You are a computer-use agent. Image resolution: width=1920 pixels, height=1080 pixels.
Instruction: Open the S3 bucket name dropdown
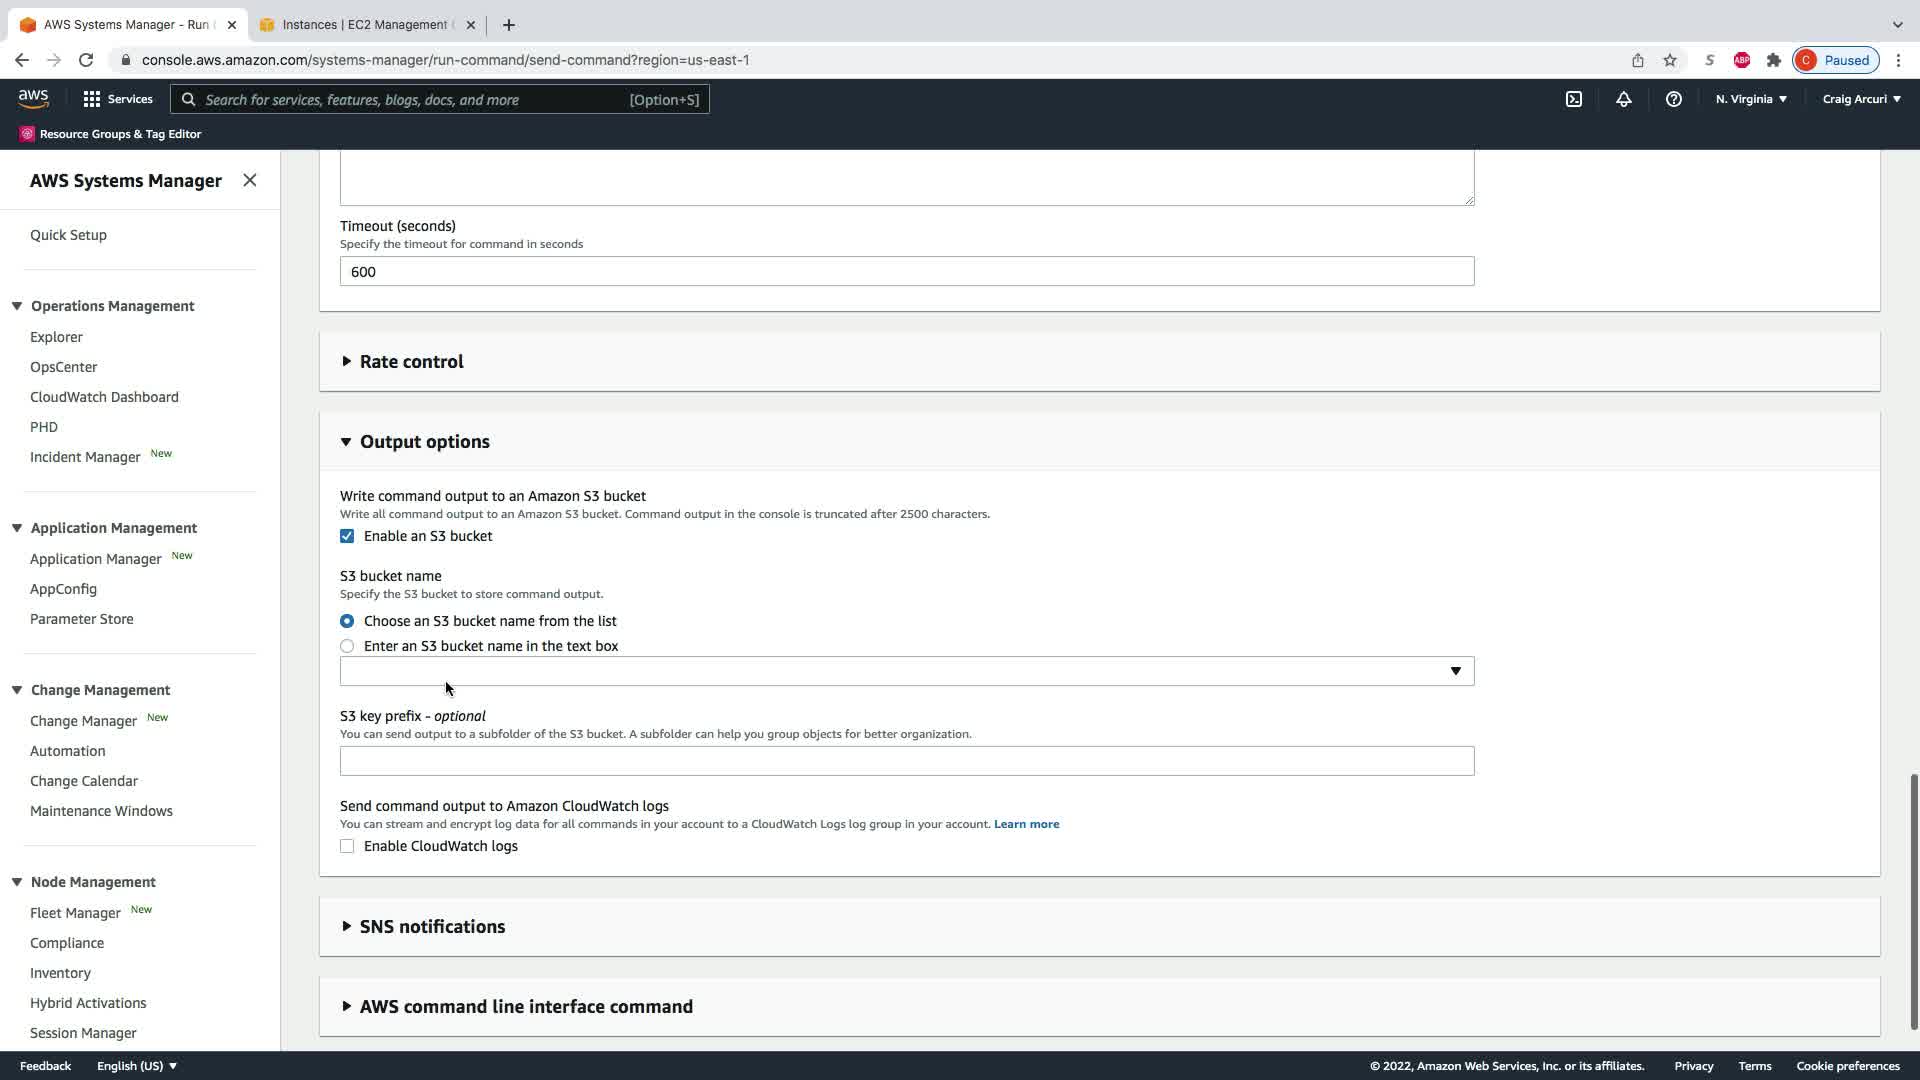pyautogui.click(x=906, y=671)
